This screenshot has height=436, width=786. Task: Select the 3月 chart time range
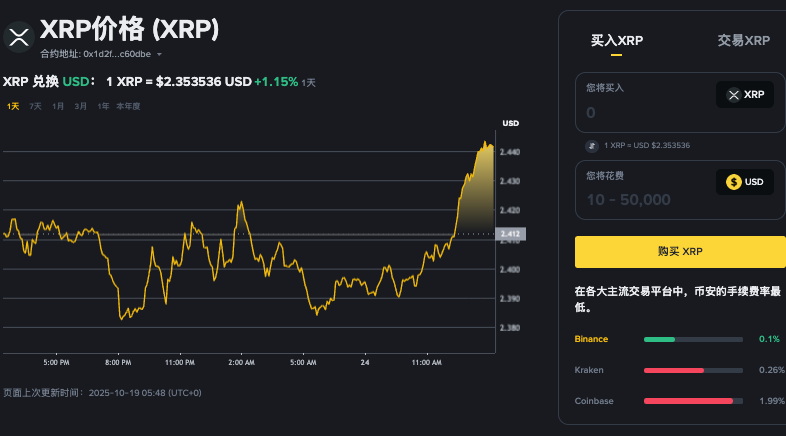[x=80, y=106]
